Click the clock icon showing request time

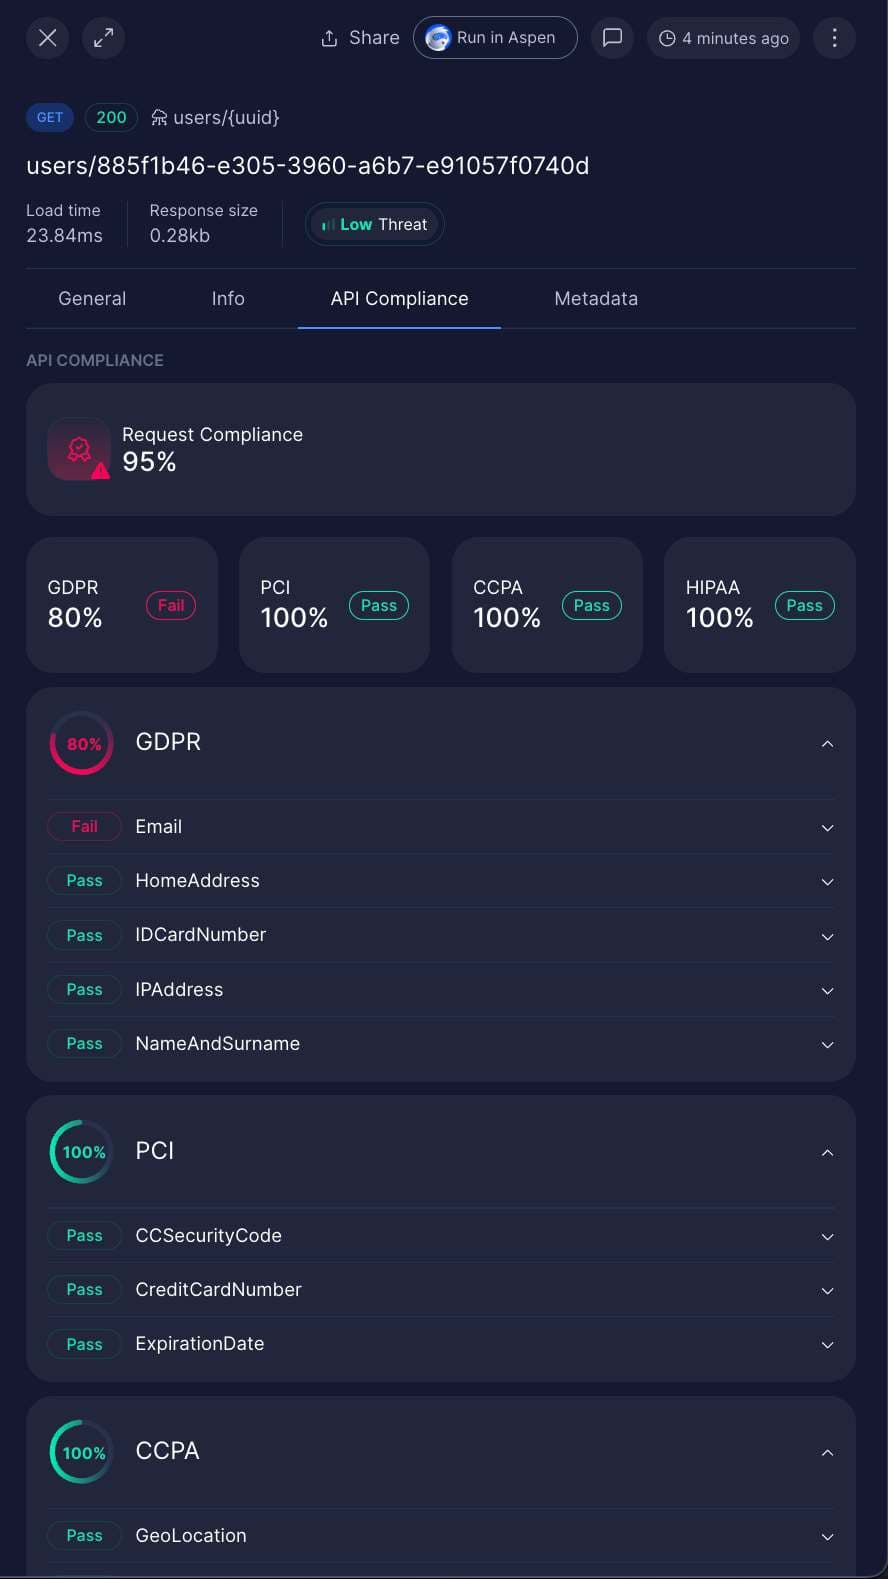[x=666, y=38]
